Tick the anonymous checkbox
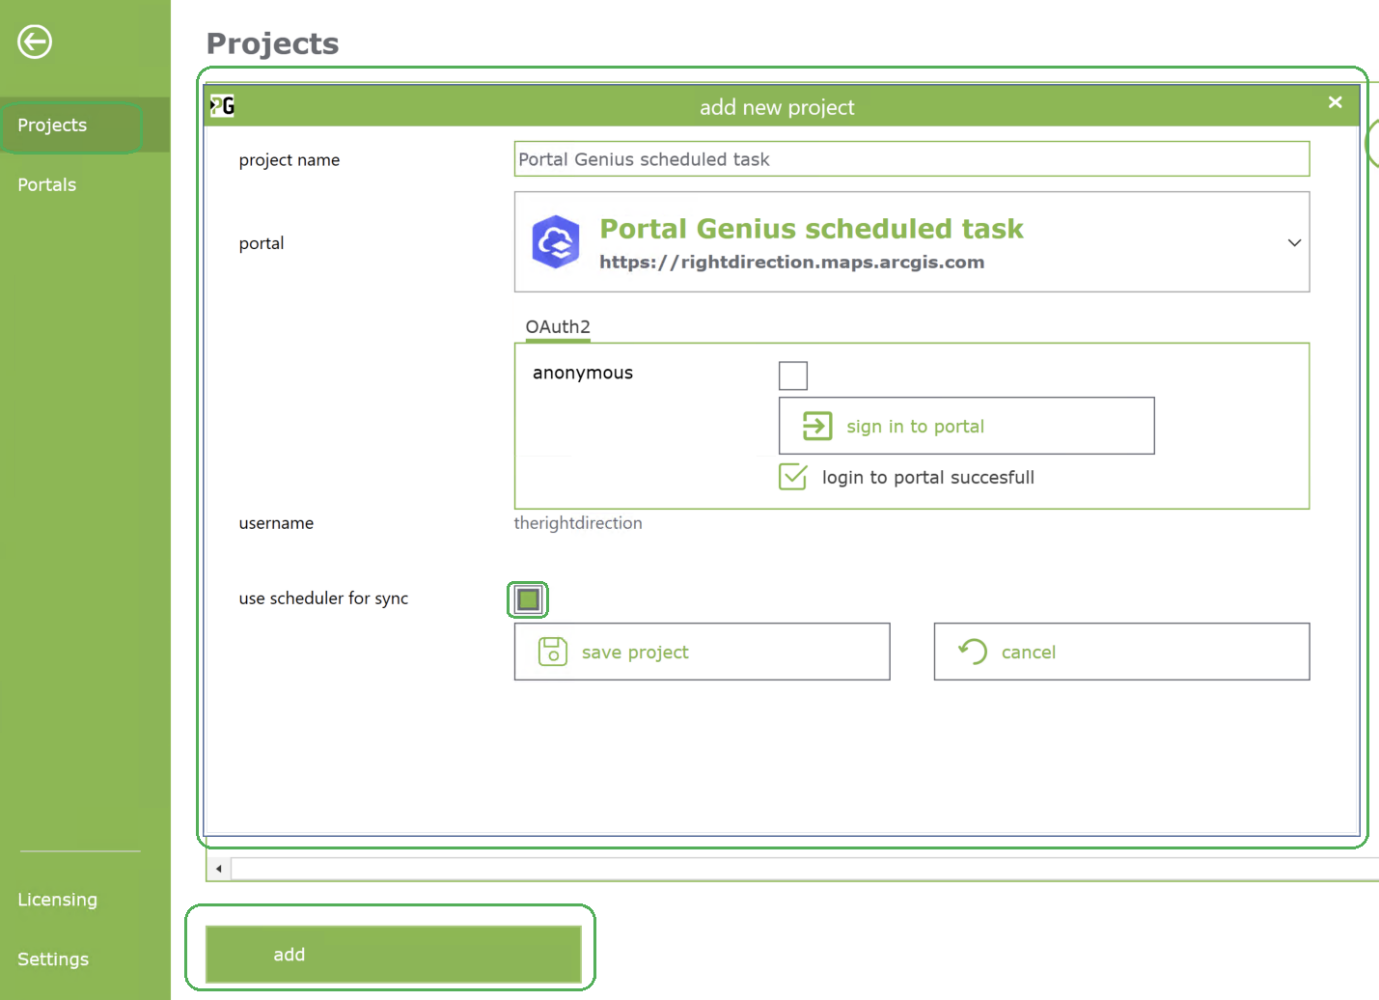Screen dimensions: 1379x1000 click(793, 376)
